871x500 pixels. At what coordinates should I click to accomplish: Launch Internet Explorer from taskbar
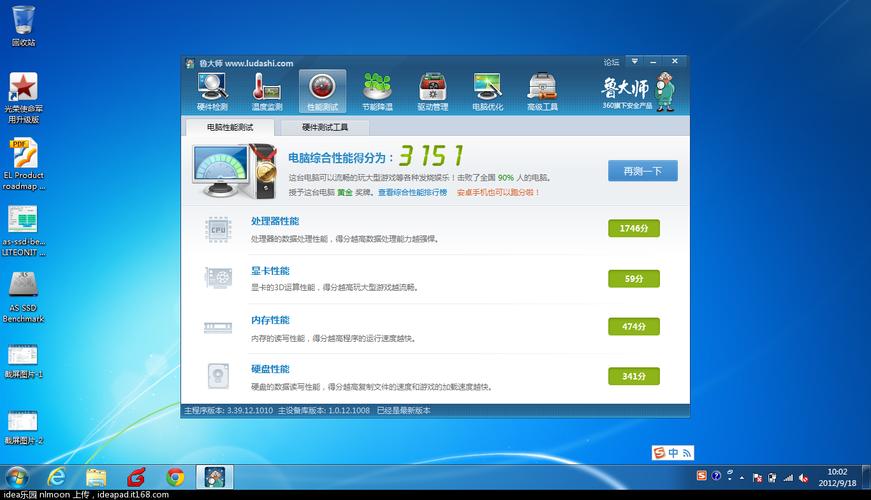56,477
